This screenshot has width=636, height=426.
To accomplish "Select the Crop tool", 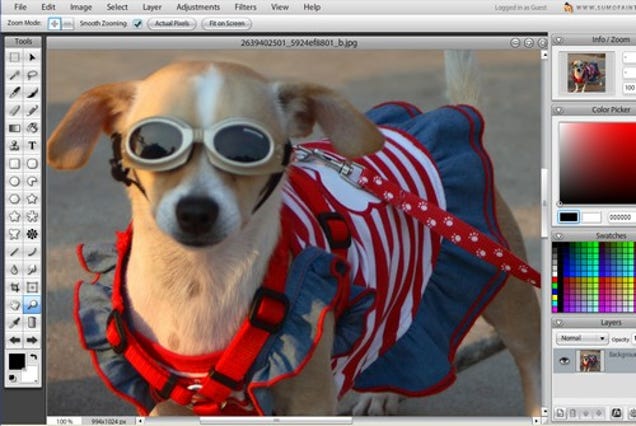I will pyautogui.click(x=14, y=287).
